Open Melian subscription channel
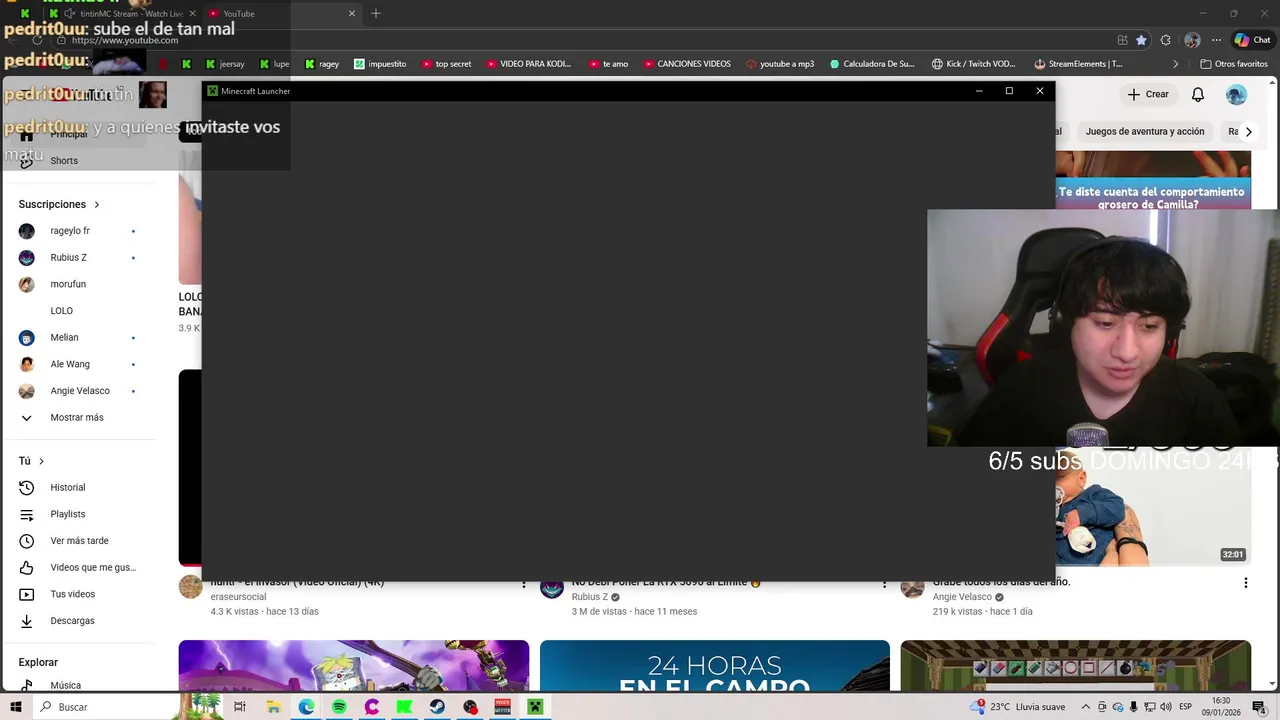 coord(80,337)
